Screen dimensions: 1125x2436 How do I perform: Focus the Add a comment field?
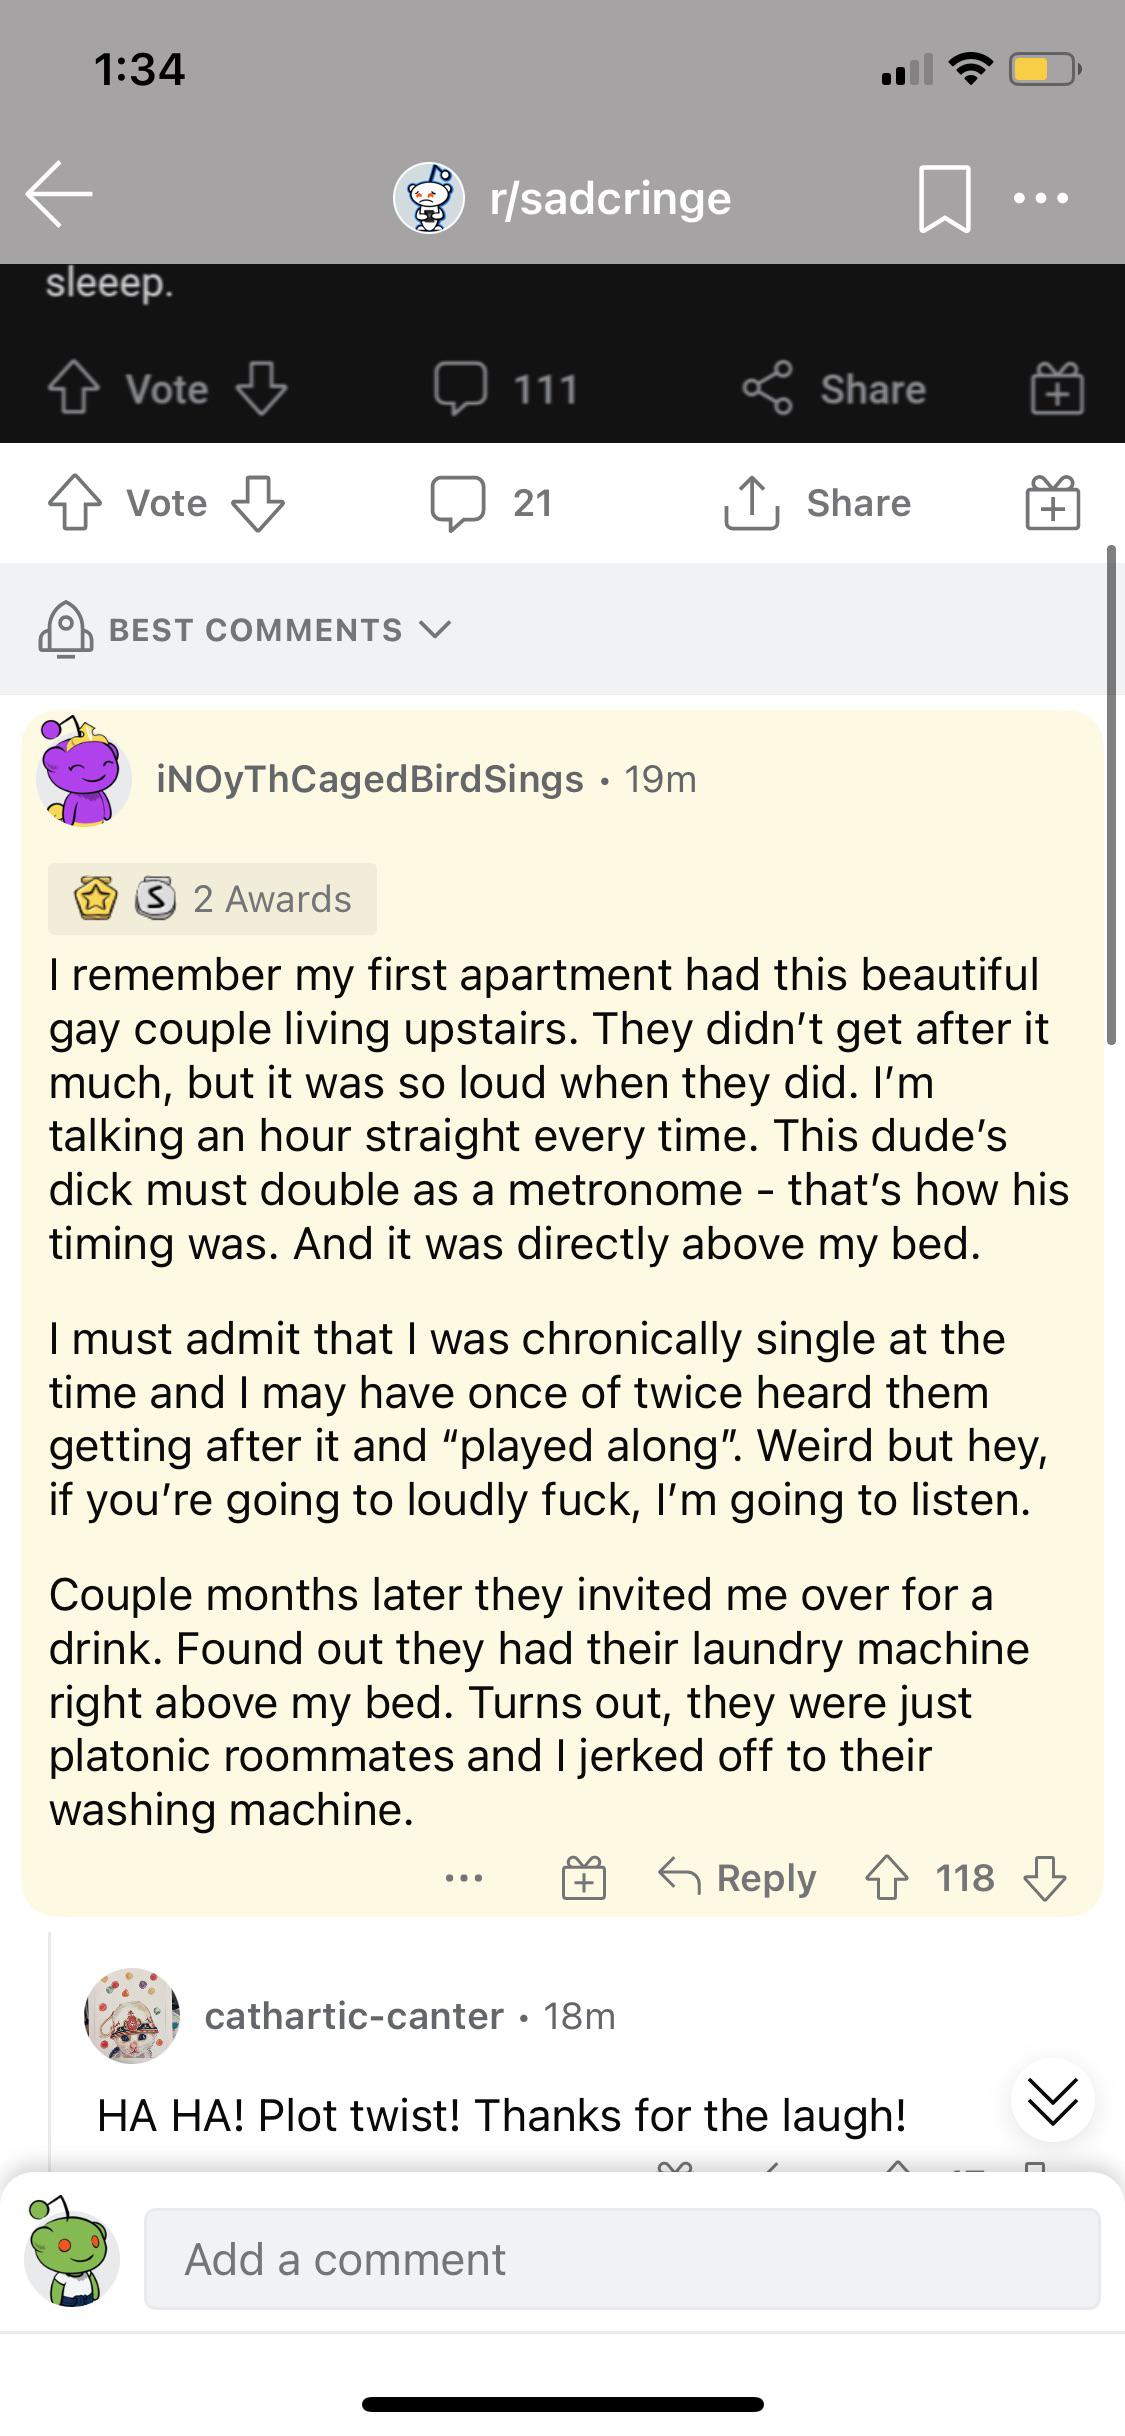622,2259
